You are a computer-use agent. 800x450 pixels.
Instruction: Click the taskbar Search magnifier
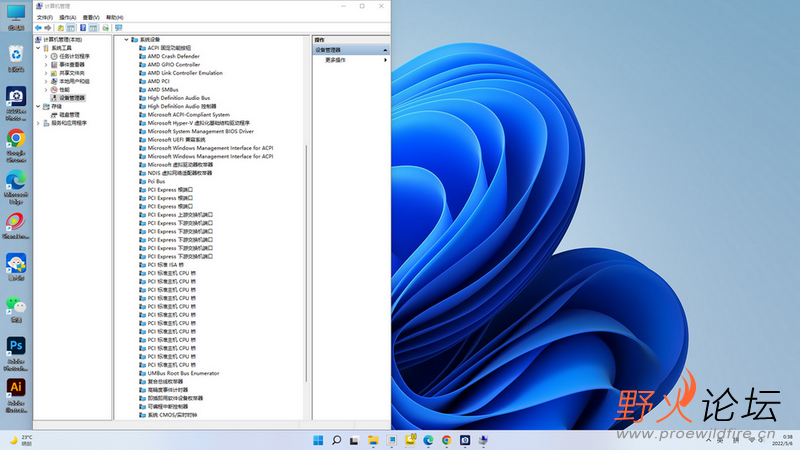click(336, 440)
